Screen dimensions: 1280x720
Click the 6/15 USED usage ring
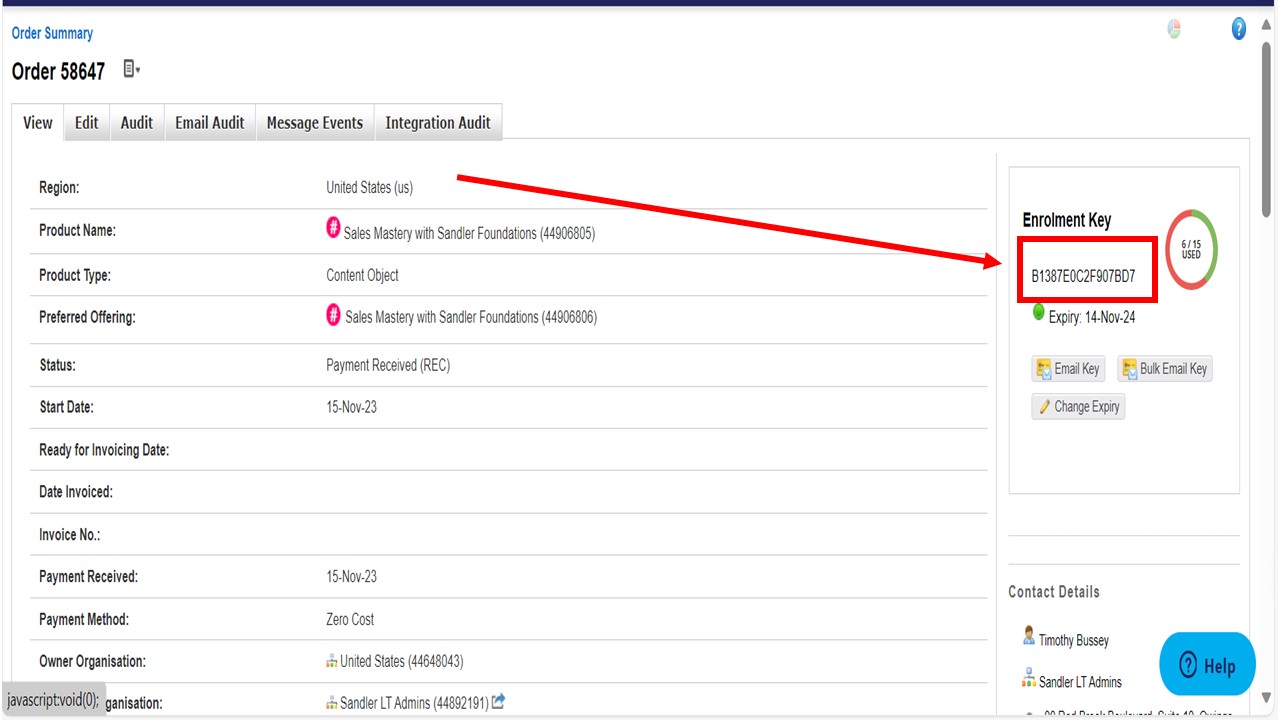coord(1190,250)
